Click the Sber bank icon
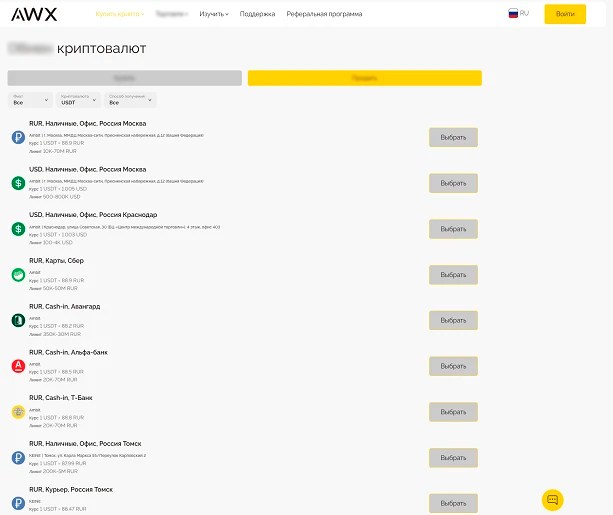613x515 pixels. tap(18, 275)
